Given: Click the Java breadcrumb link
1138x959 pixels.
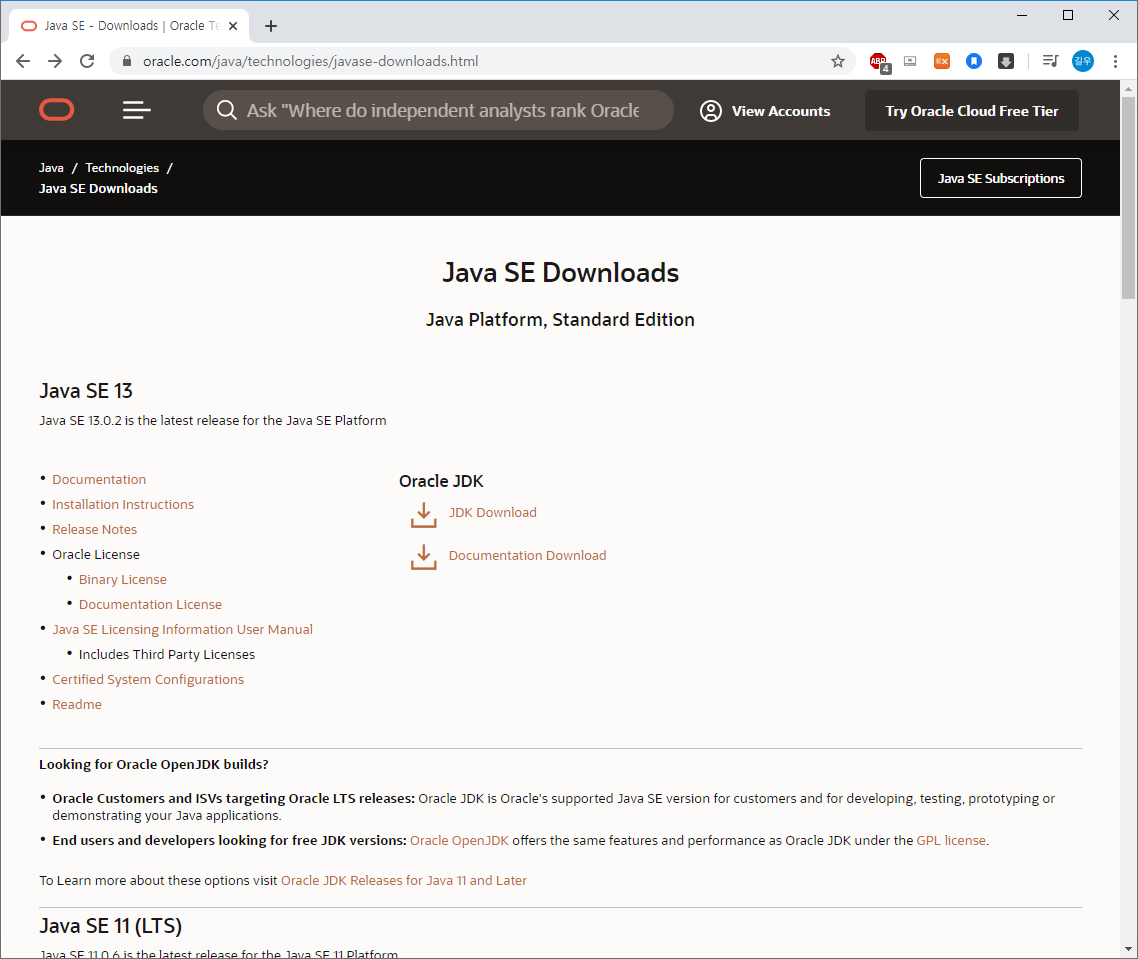Looking at the screenshot, I should (x=51, y=168).
